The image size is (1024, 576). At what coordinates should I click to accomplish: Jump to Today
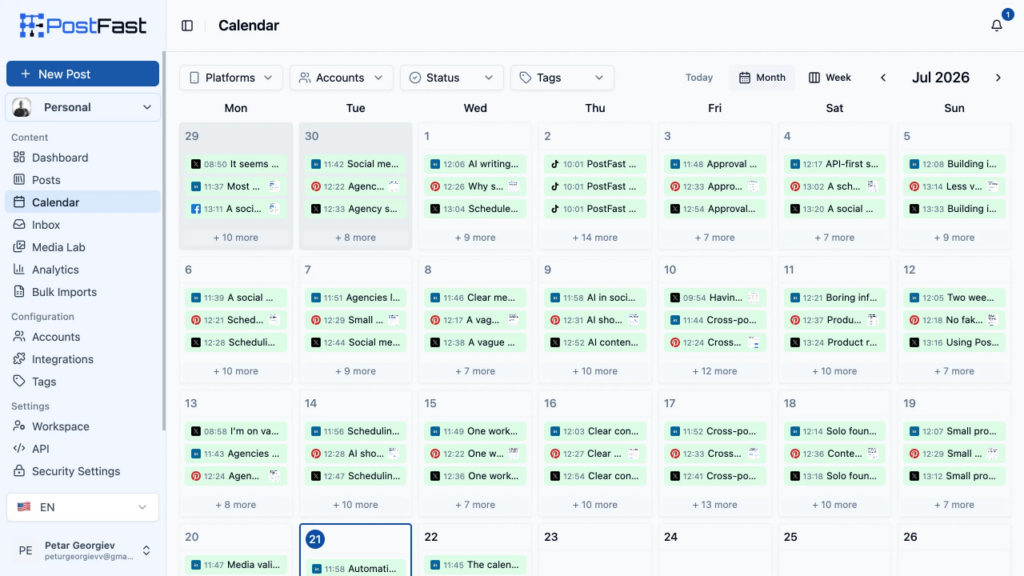699,78
